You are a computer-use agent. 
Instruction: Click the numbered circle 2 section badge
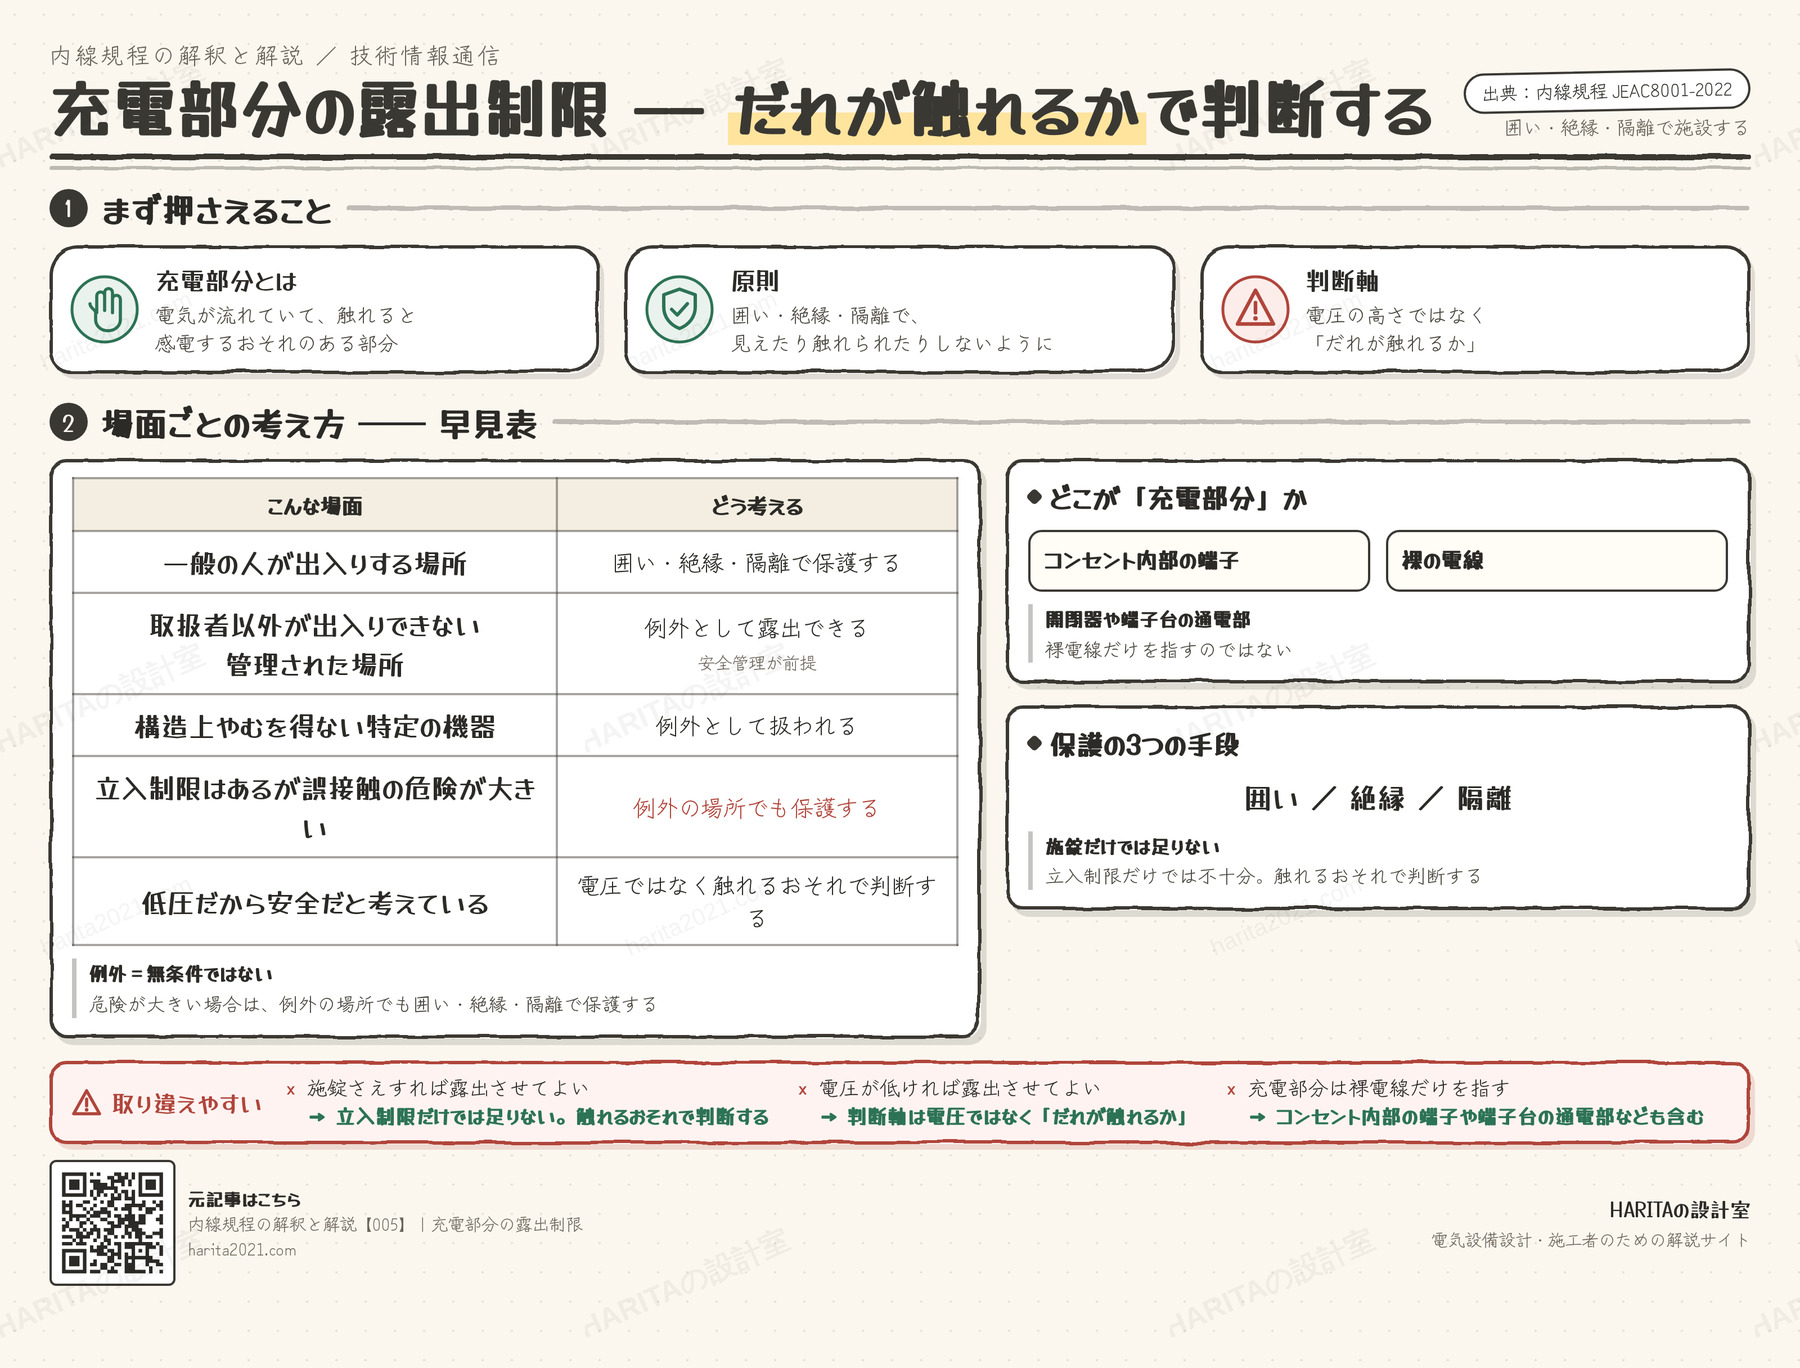(x=68, y=423)
